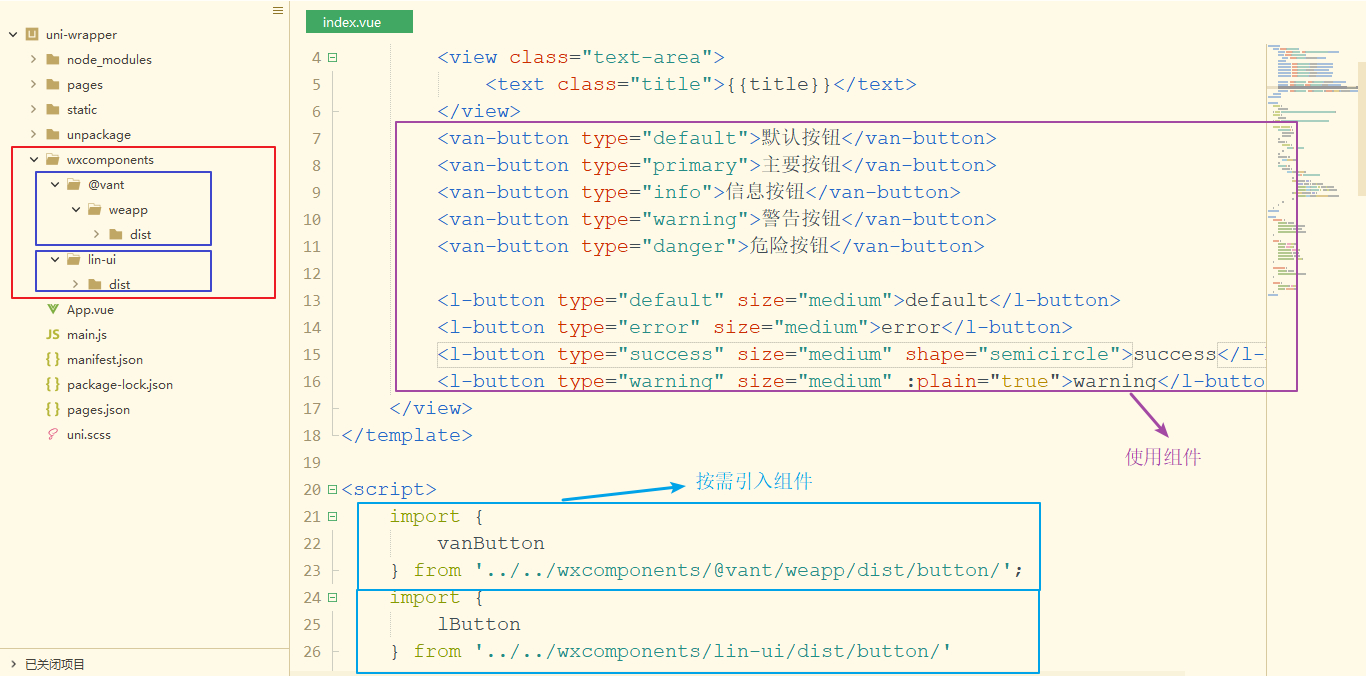Click the wxcomponents open-folder icon

pos(53,159)
